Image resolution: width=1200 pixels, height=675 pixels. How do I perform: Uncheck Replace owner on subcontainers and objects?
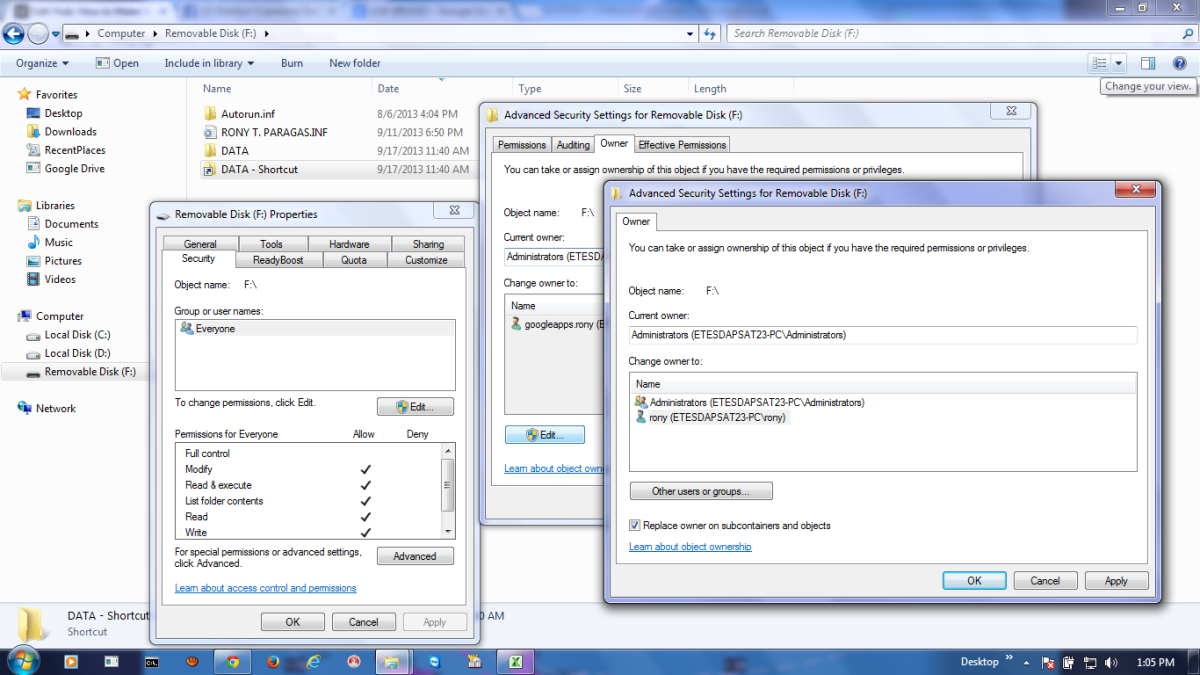(x=636, y=525)
